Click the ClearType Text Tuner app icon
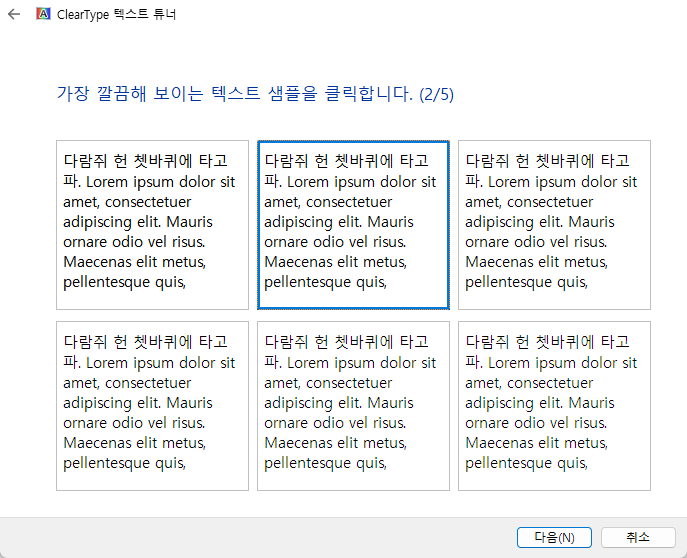Image resolution: width=687 pixels, height=558 pixels. point(43,14)
